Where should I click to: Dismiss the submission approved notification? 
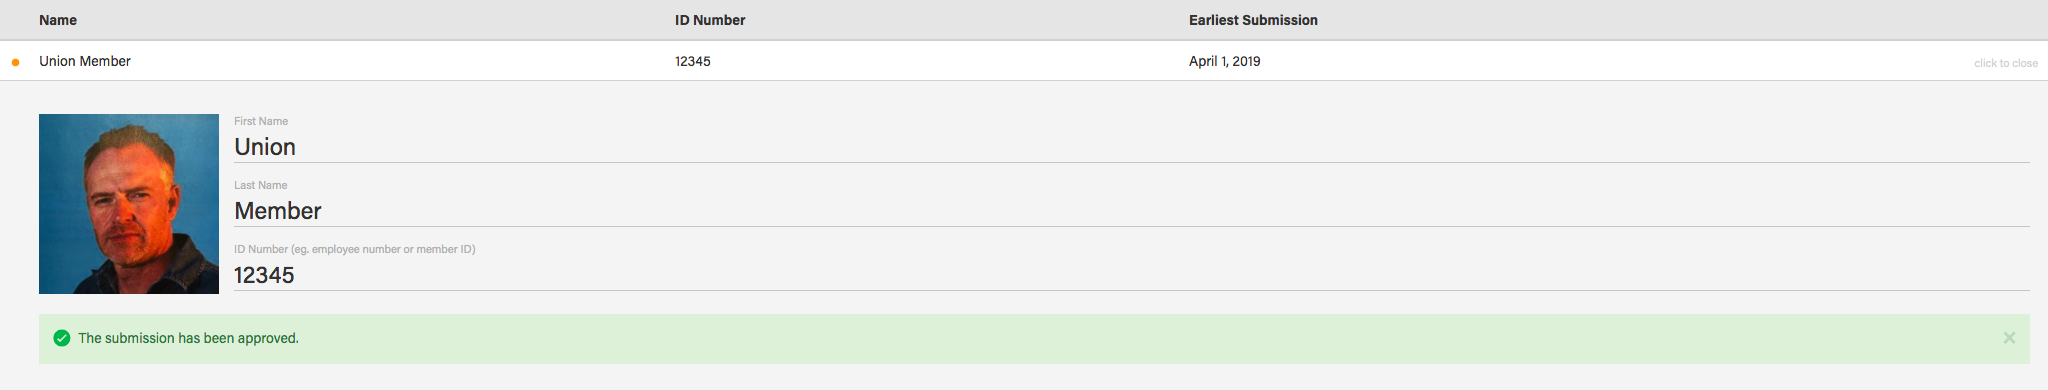(2009, 338)
